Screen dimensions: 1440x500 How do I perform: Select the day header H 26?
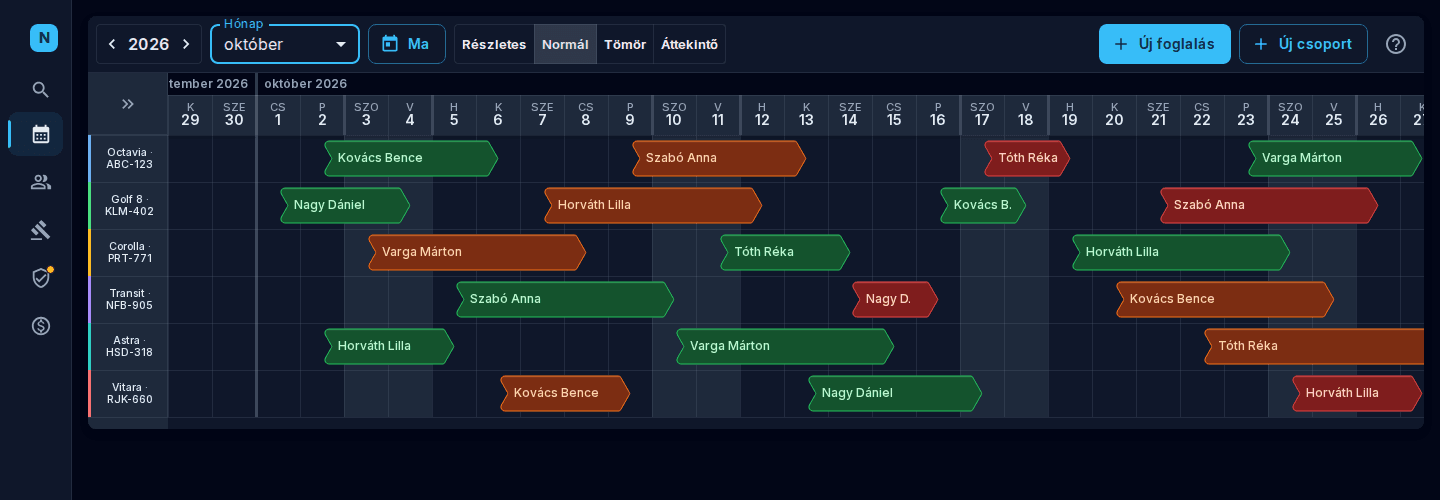click(x=1378, y=115)
